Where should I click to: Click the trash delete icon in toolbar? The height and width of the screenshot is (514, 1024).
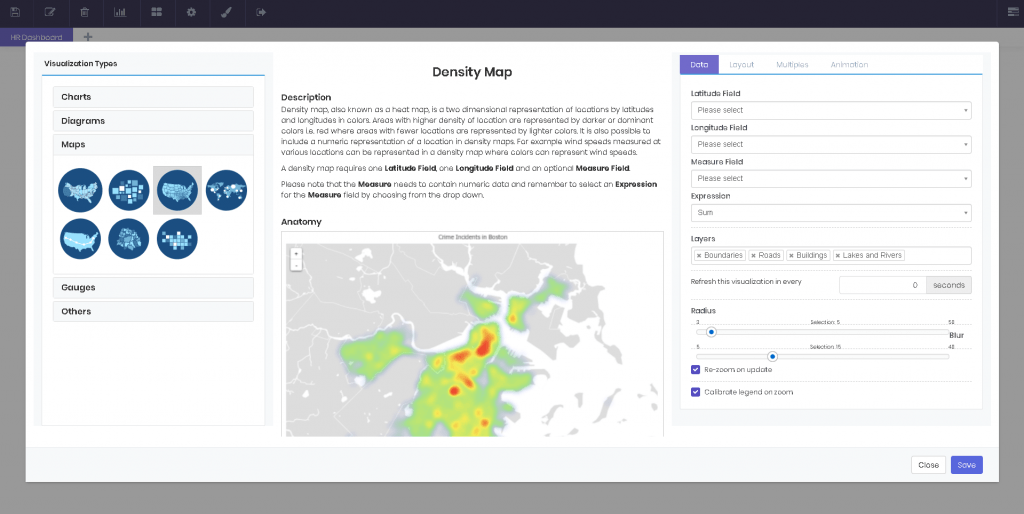click(85, 13)
